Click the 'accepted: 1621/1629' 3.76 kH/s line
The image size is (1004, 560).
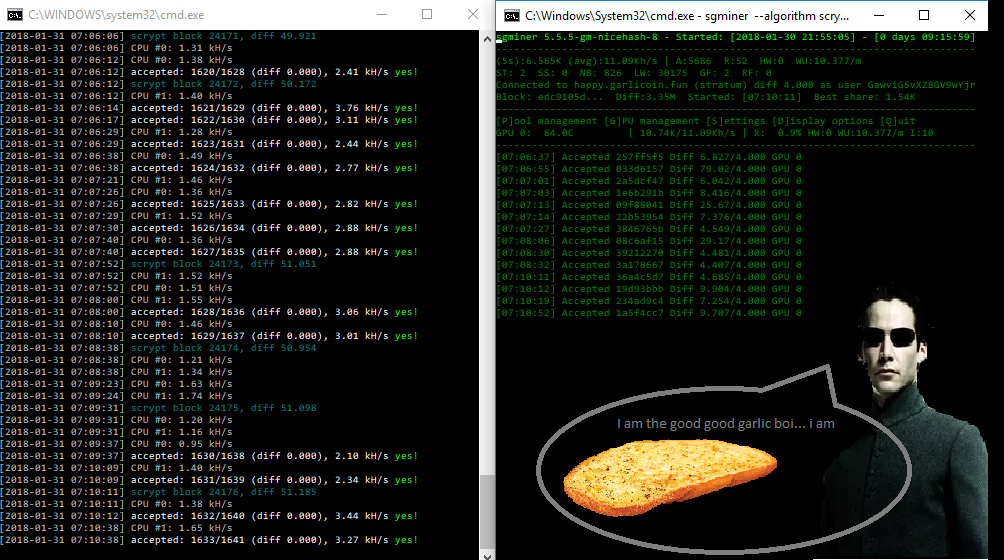point(209,108)
